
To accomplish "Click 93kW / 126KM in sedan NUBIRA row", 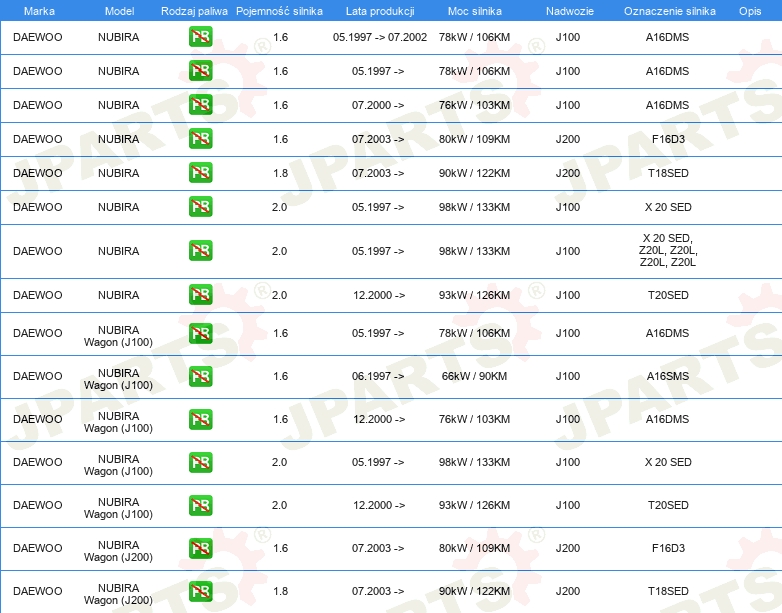I will click(474, 295).
